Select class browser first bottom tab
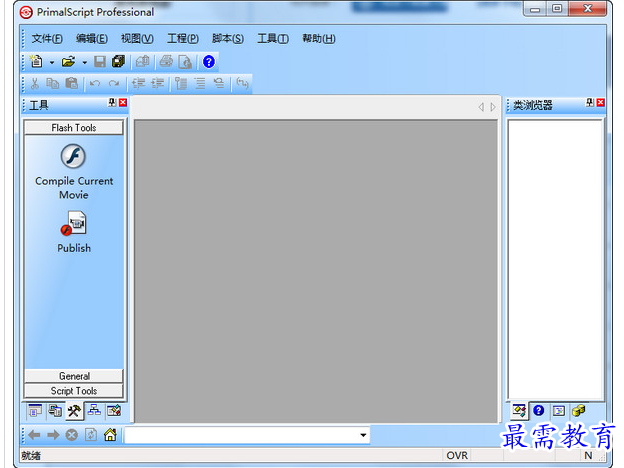 519,411
